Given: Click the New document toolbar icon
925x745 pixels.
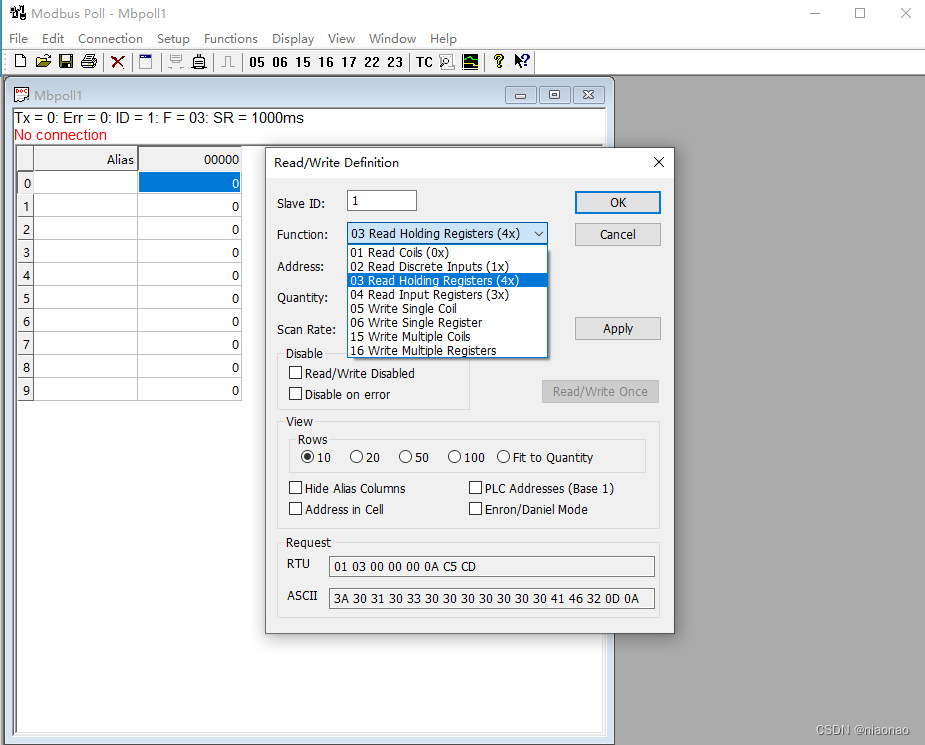Looking at the screenshot, I should click(x=20, y=61).
